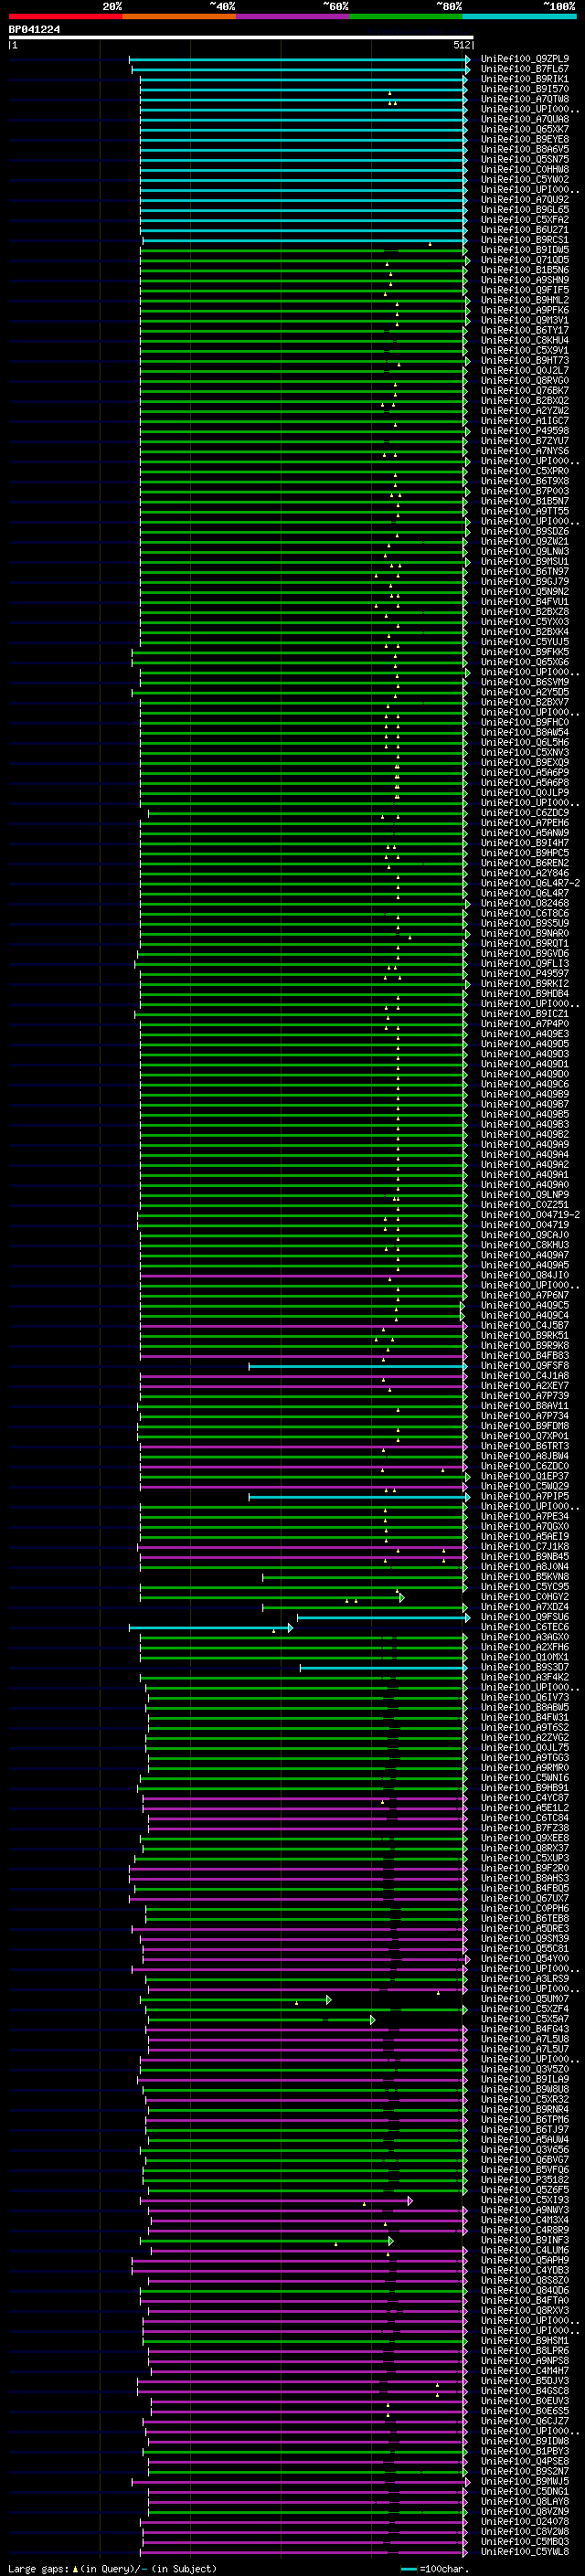This screenshot has height=2576, width=585.
Task: Select the UniRef100_B9MWJ5 label
Action: [x=525, y=2481]
